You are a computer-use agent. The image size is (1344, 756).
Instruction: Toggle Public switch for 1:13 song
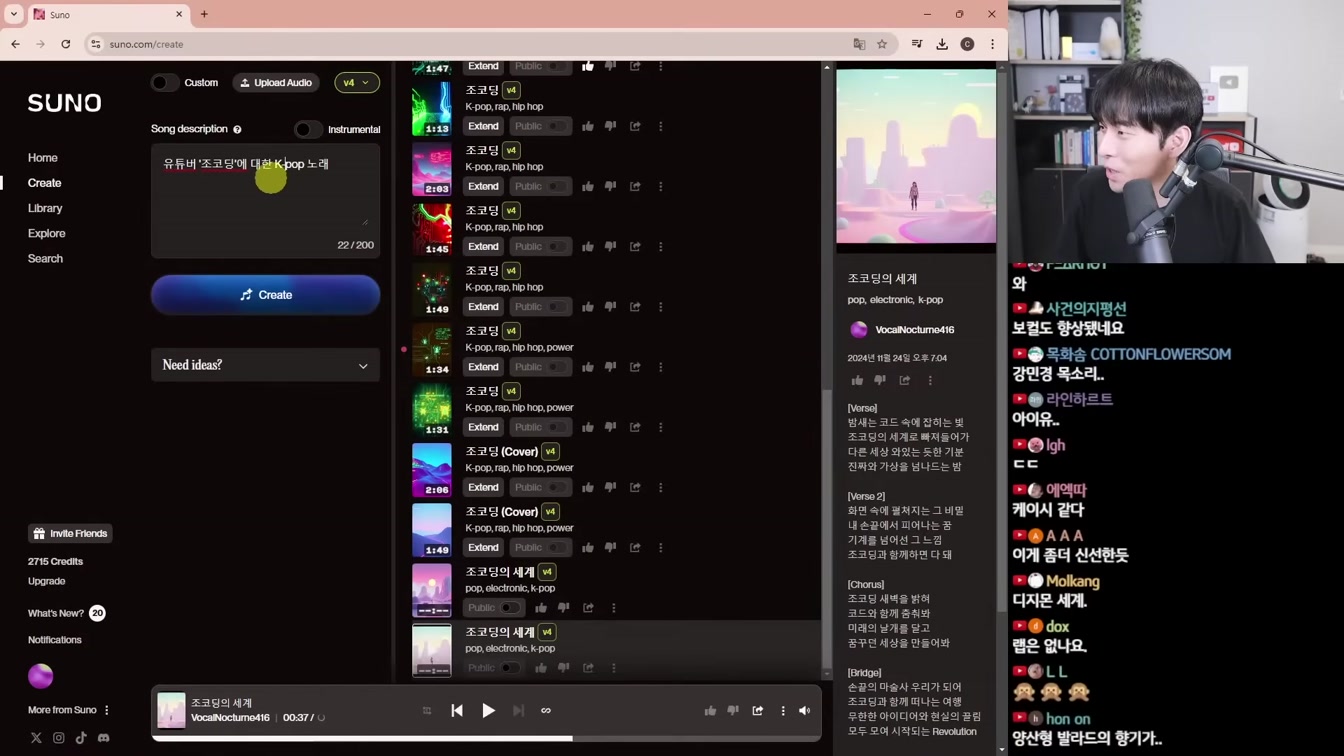pyautogui.click(x=555, y=126)
